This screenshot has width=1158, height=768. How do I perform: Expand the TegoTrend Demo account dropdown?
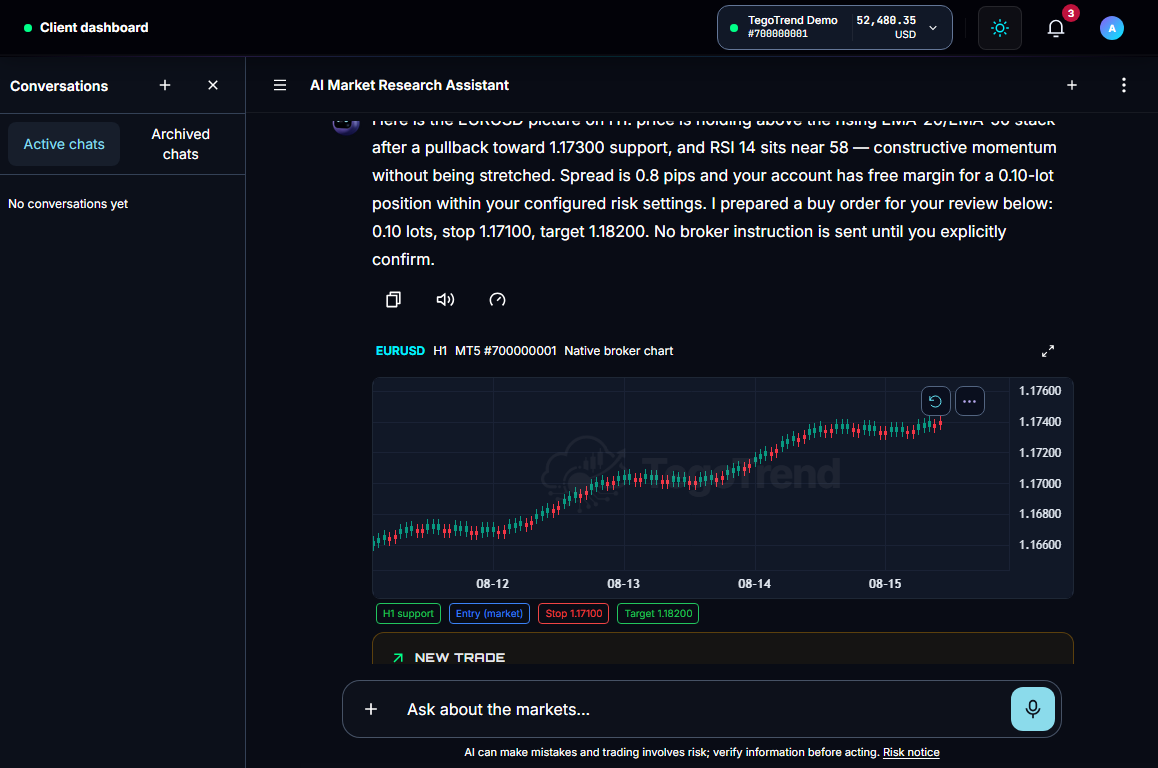[835, 28]
